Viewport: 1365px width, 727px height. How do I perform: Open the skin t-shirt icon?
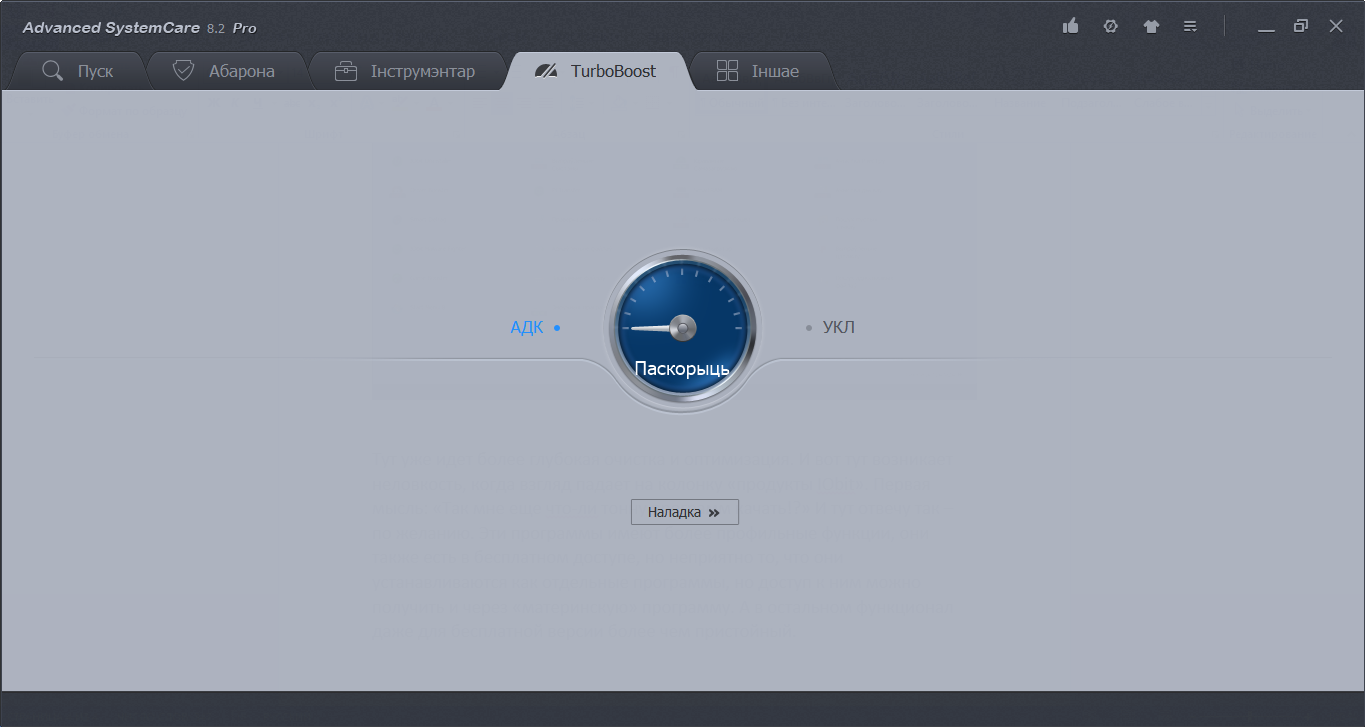click(x=1151, y=26)
